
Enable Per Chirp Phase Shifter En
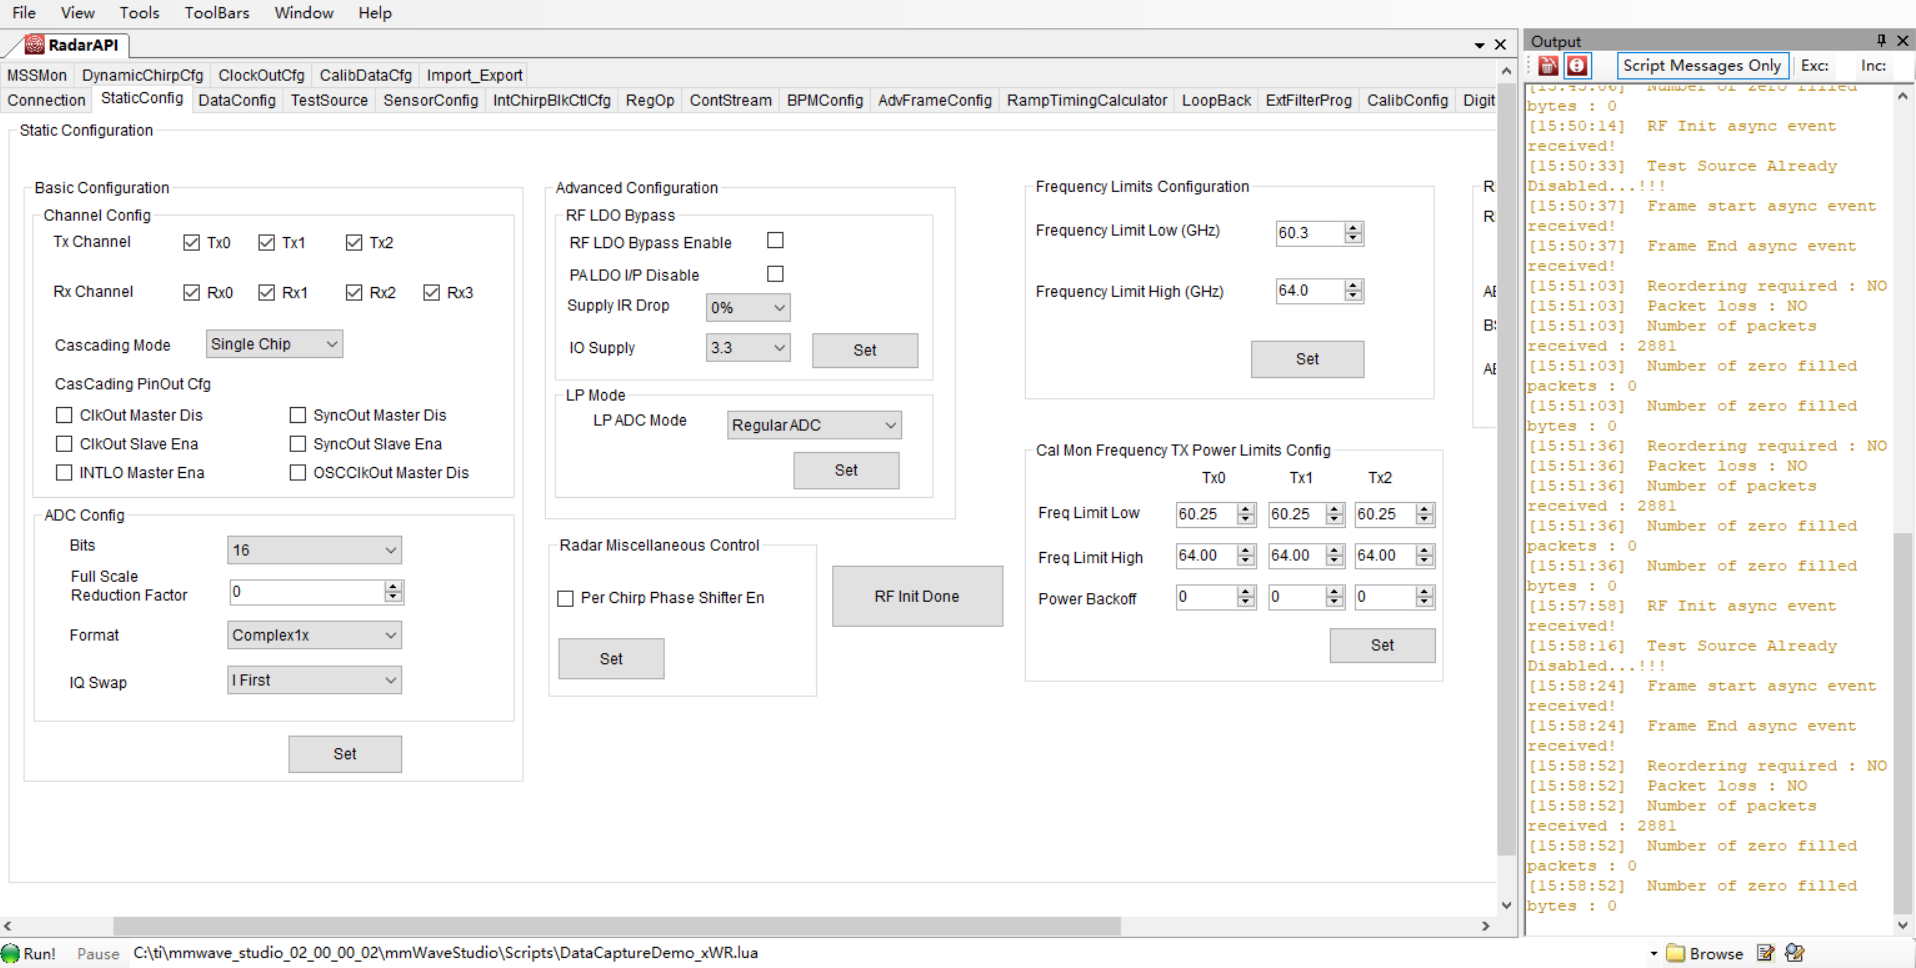[565, 598]
